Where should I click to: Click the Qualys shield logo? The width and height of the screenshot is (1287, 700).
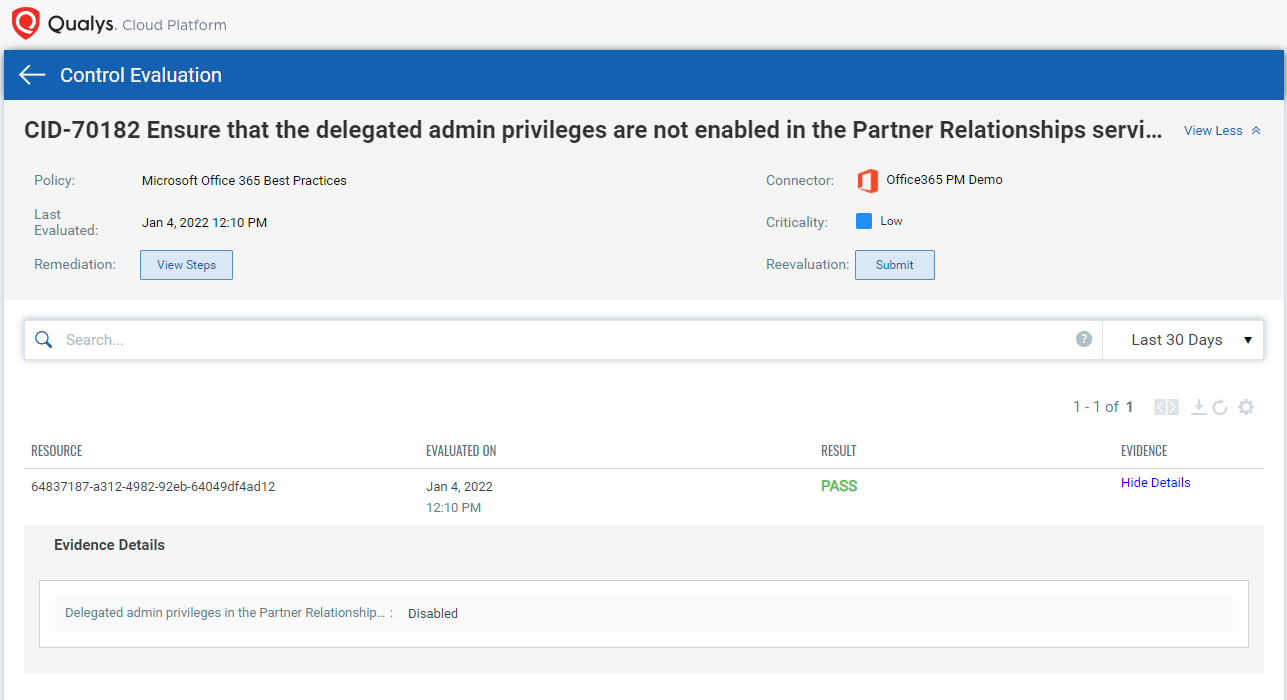click(x=26, y=23)
